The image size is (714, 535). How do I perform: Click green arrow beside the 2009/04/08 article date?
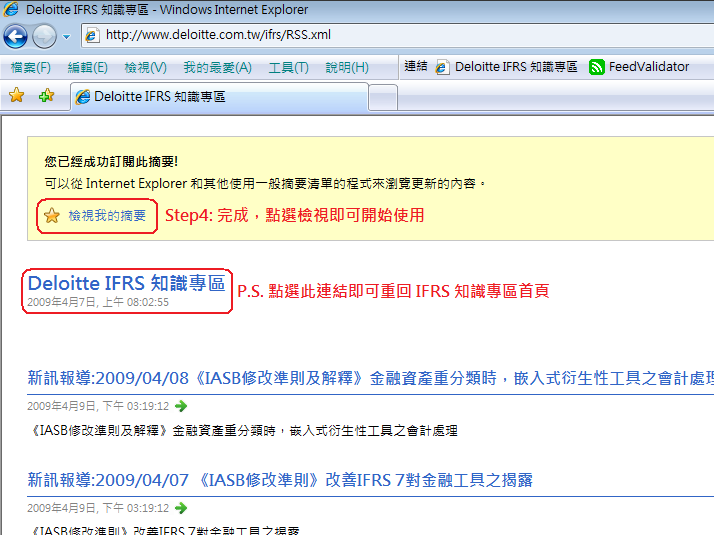click(181, 406)
